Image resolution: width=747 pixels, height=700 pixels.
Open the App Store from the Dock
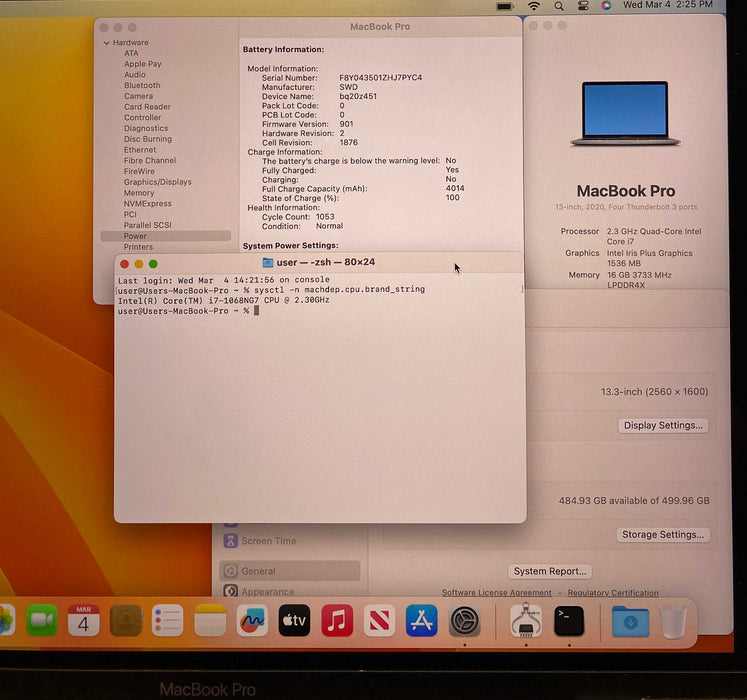(x=422, y=620)
